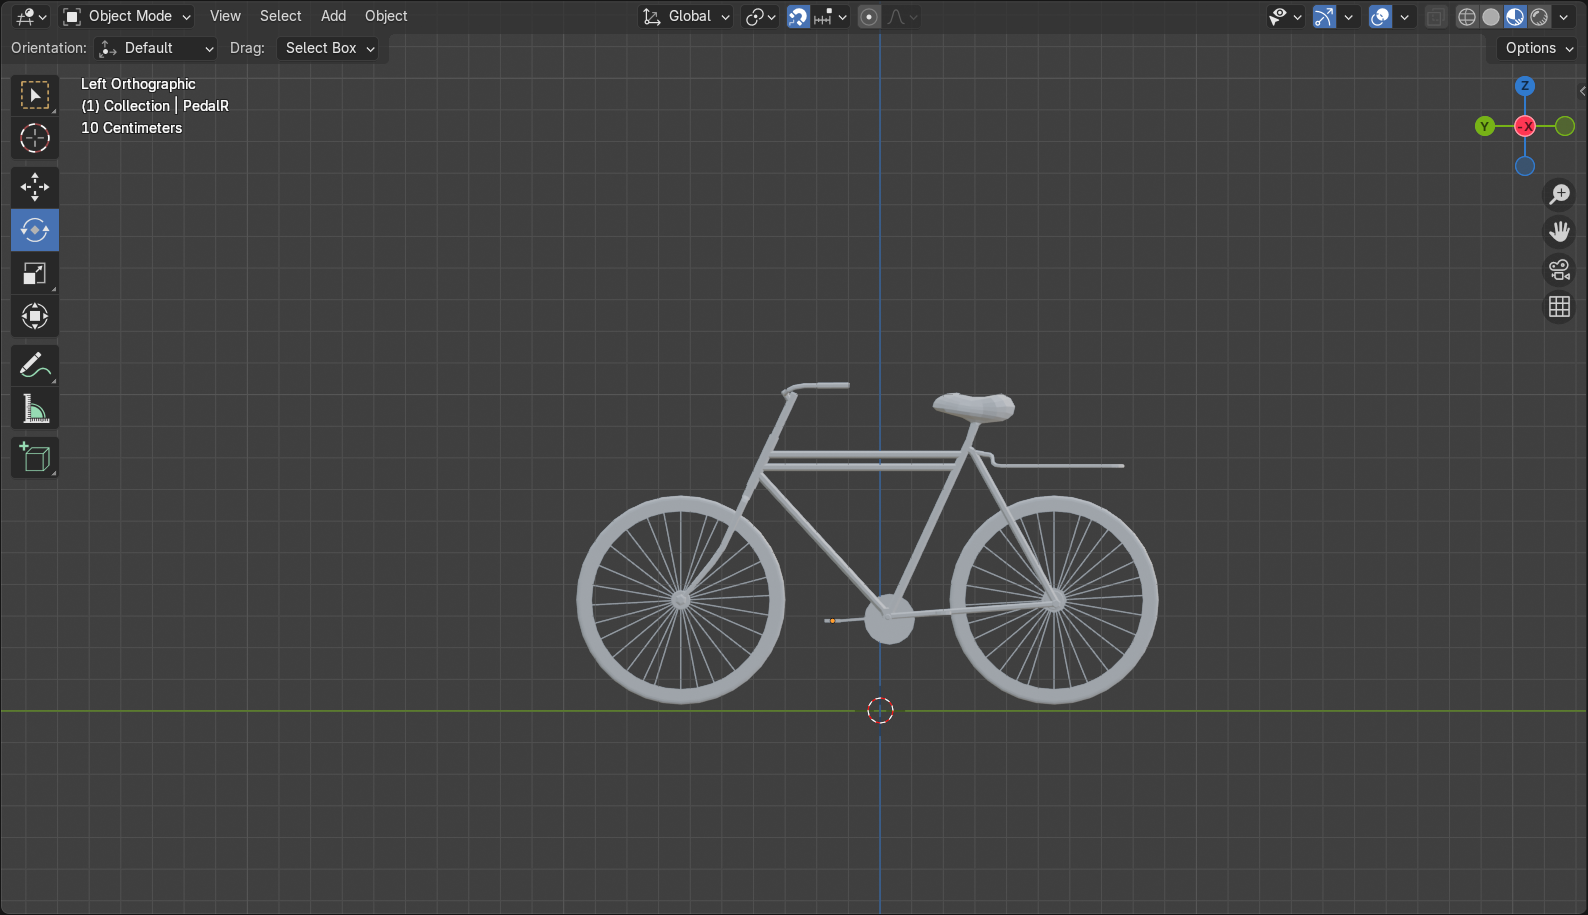
Task: Select material preview shading
Action: point(1515,17)
